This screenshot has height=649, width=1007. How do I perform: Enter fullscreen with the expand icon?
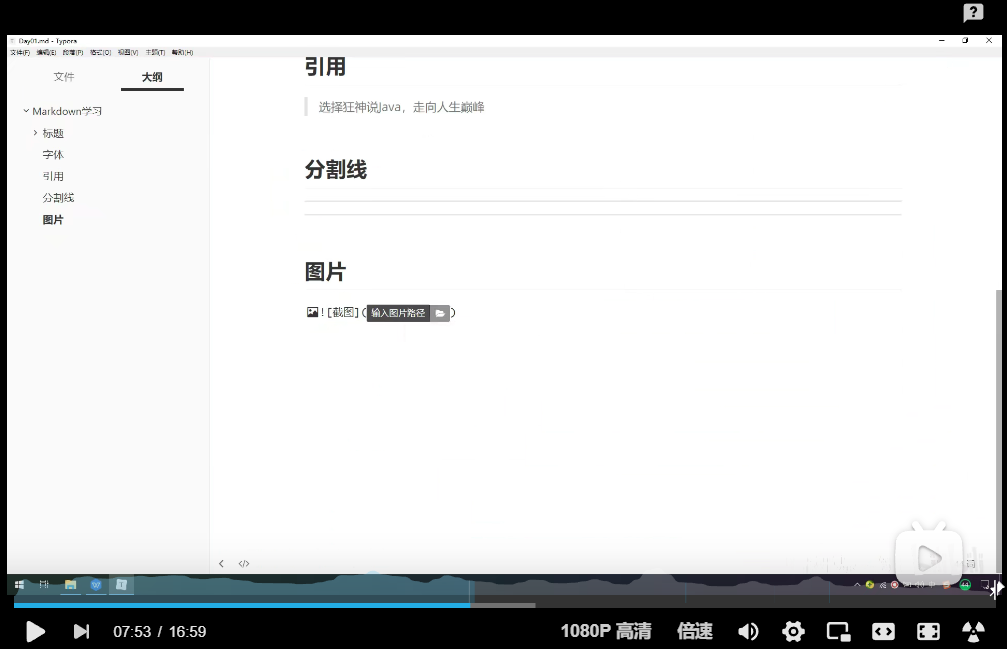coord(928,631)
